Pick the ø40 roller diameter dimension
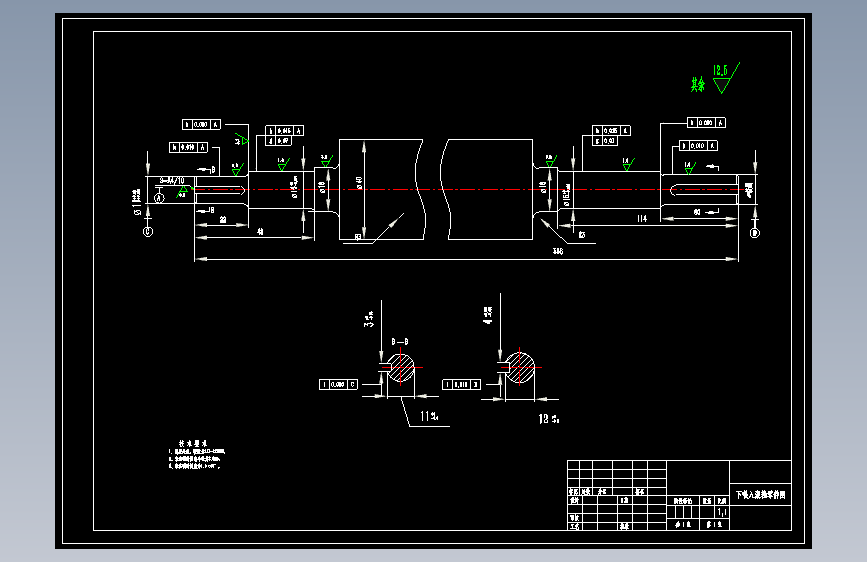Image resolution: width=867 pixels, height=562 pixels. click(x=359, y=183)
